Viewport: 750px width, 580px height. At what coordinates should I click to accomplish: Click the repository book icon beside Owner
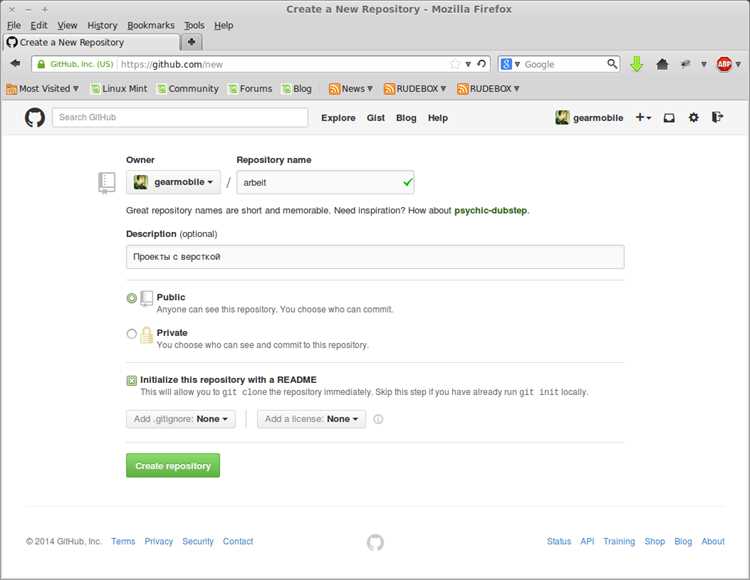[x=107, y=183]
